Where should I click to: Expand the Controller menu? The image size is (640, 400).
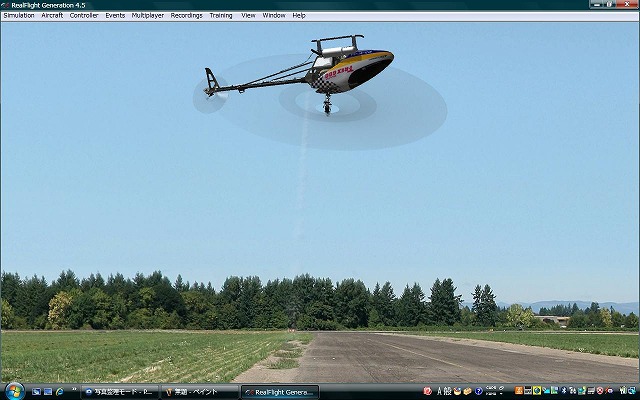click(84, 16)
